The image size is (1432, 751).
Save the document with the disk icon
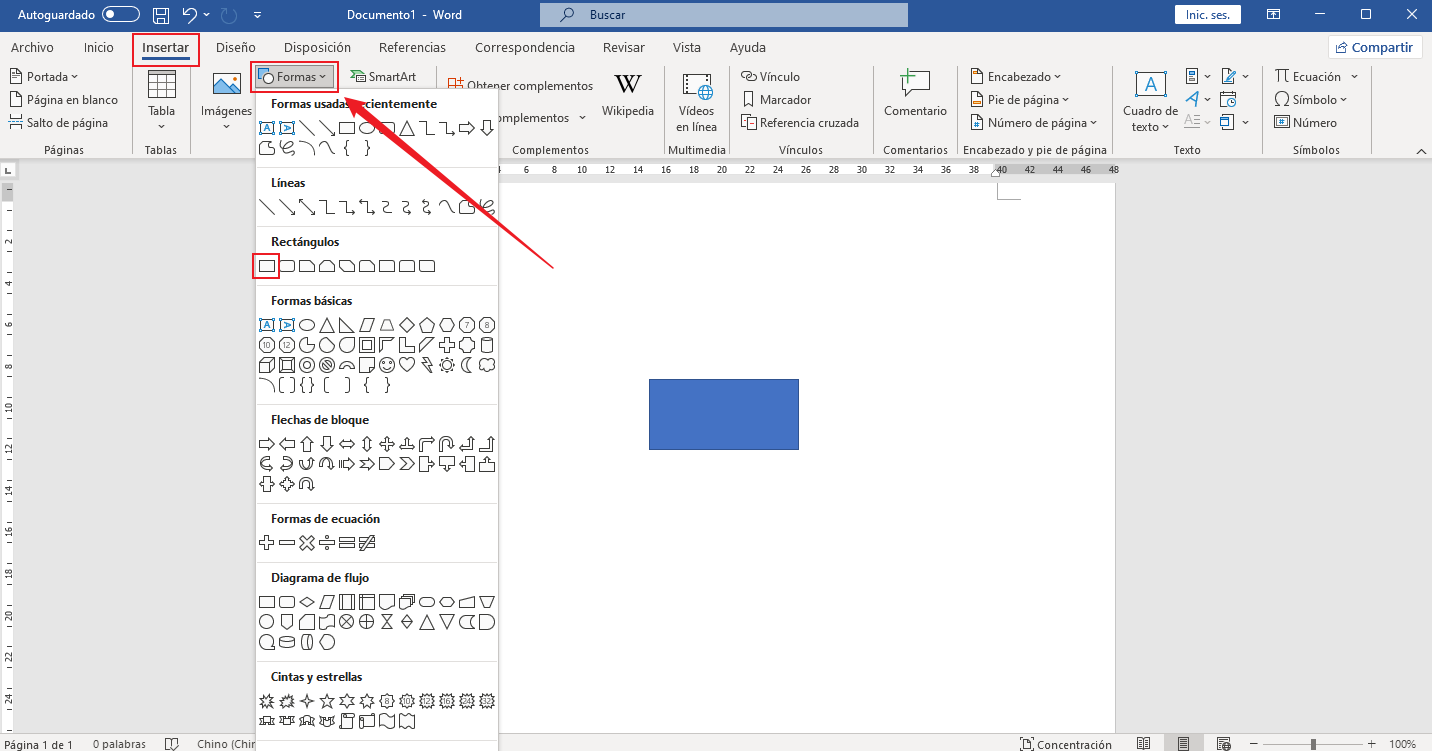[x=161, y=15]
